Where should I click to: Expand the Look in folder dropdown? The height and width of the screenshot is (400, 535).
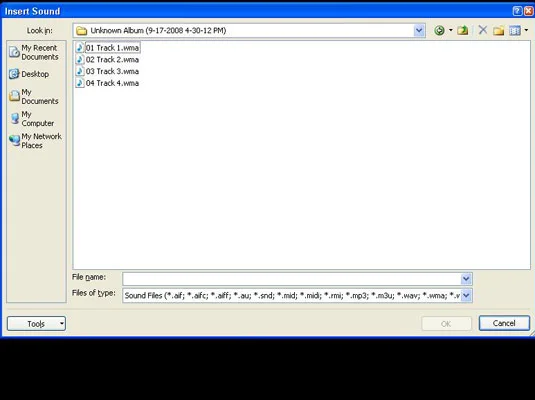[419, 31]
